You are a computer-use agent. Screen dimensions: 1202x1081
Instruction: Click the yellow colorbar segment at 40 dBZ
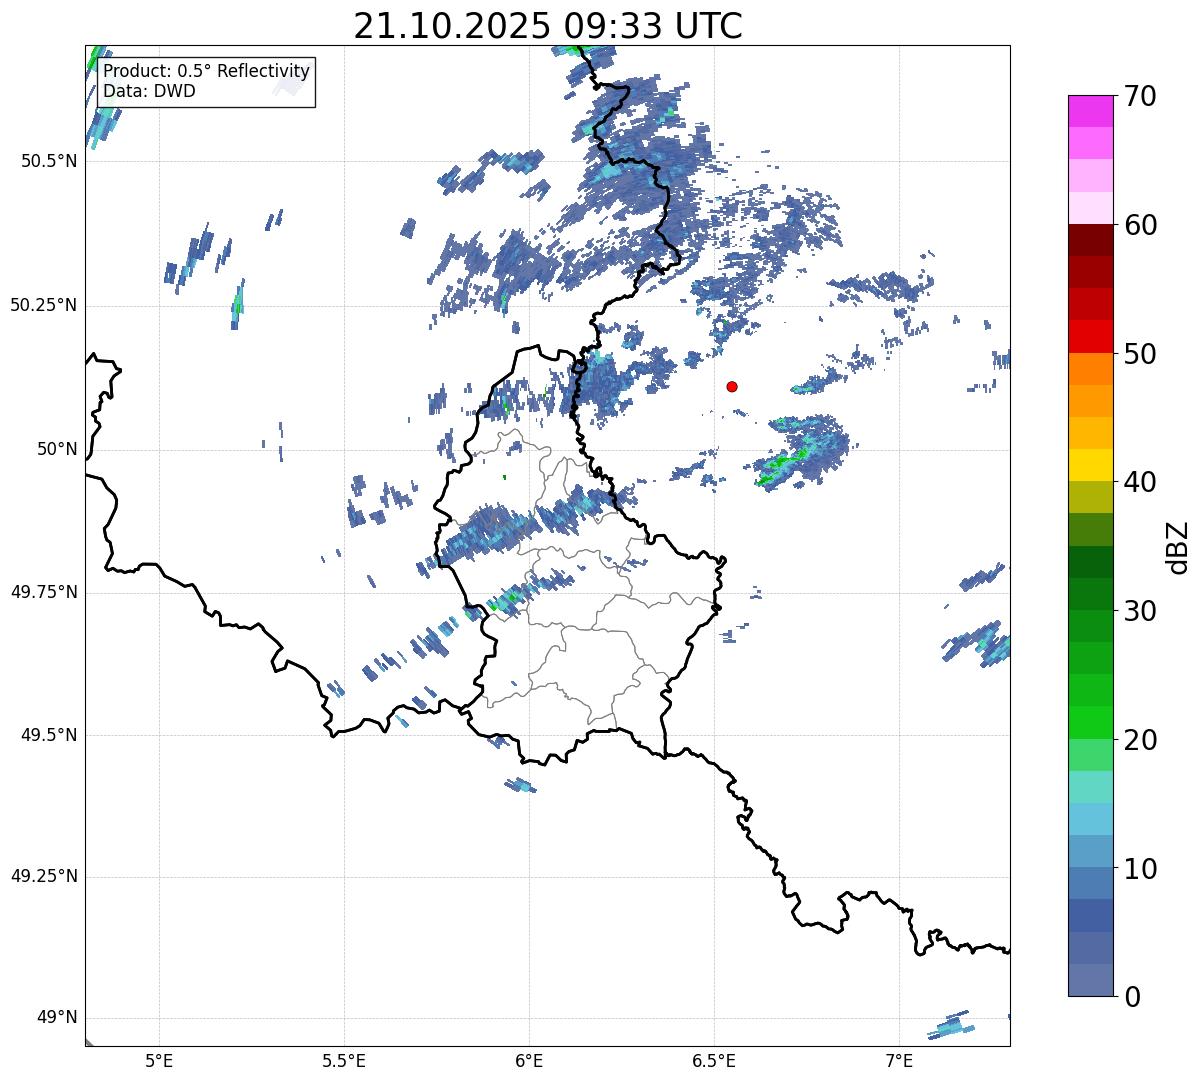pyautogui.click(x=1091, y=466)
